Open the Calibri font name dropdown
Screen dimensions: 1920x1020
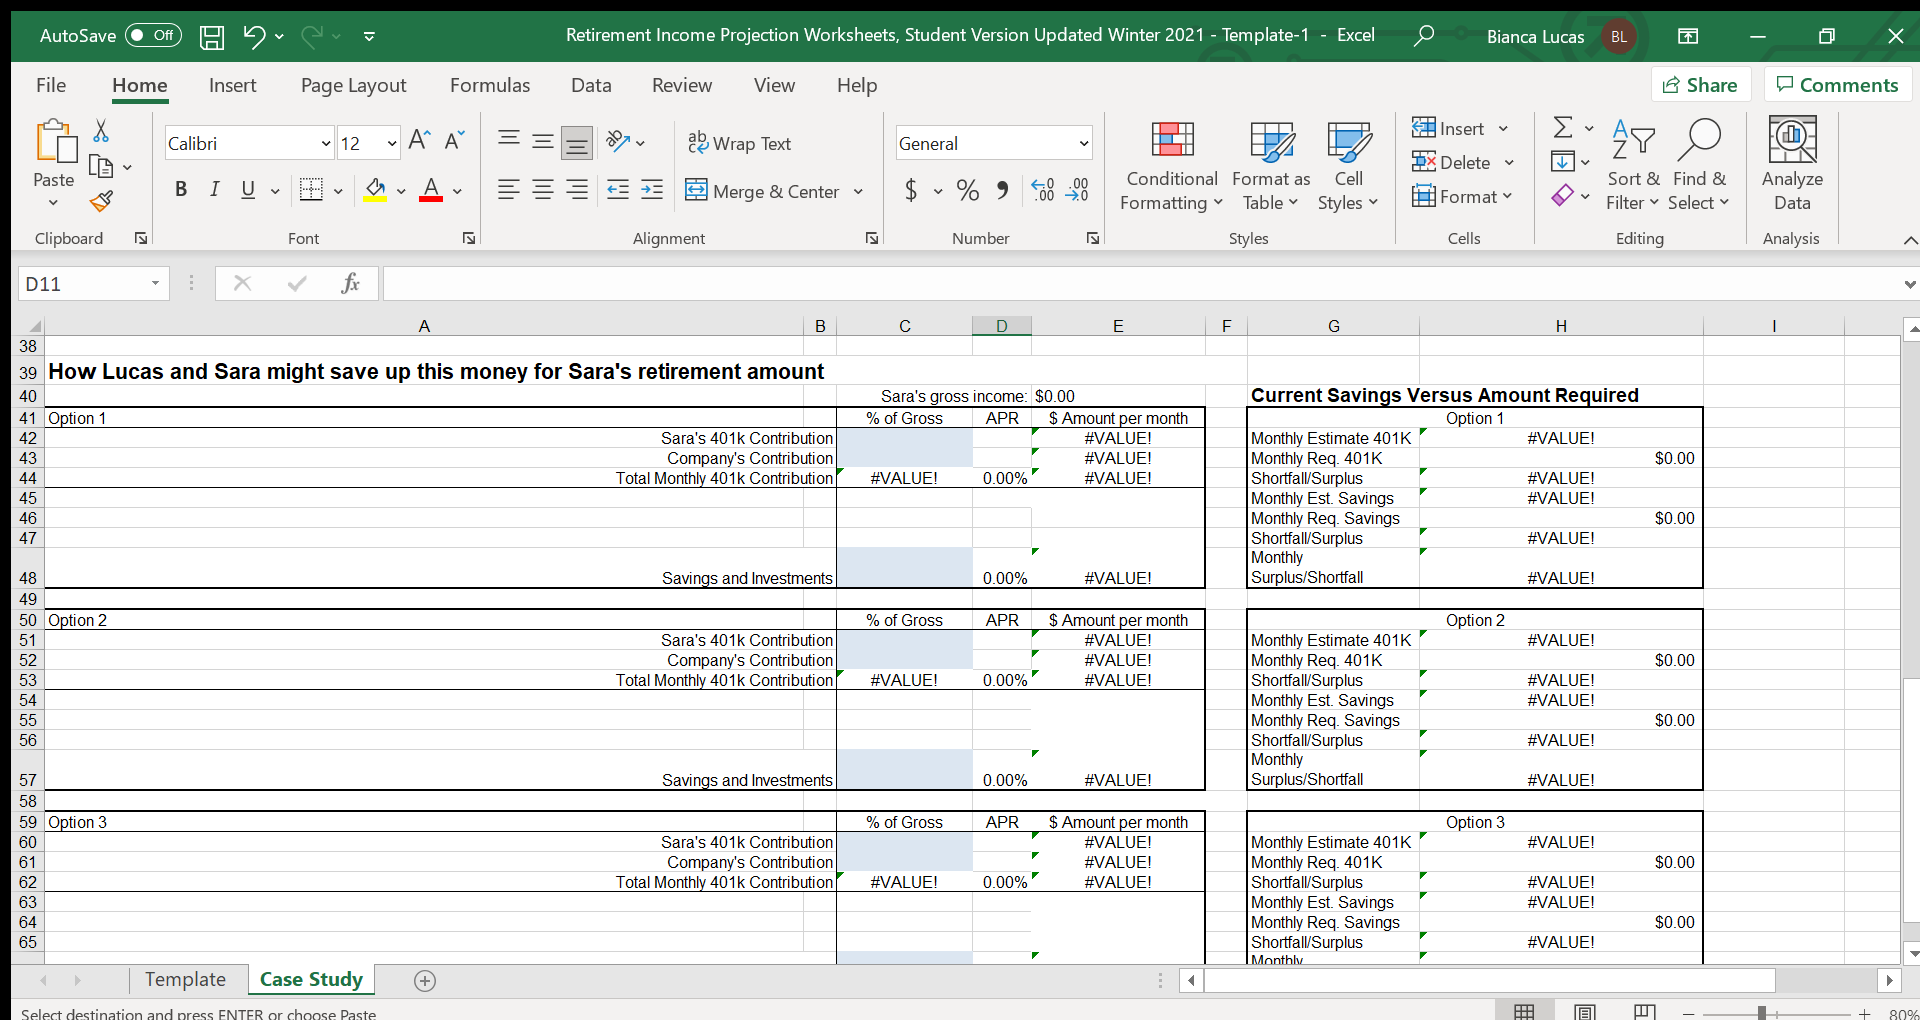(325, 144)
